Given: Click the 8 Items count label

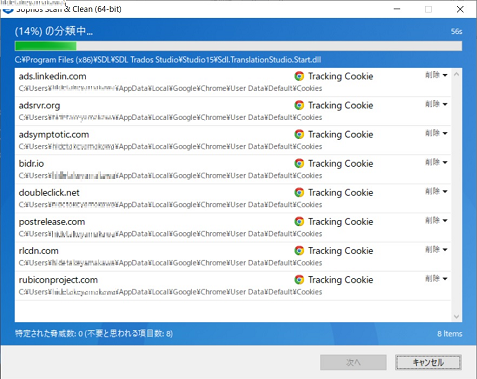Looking at the screenshot, I should (450, 334).
